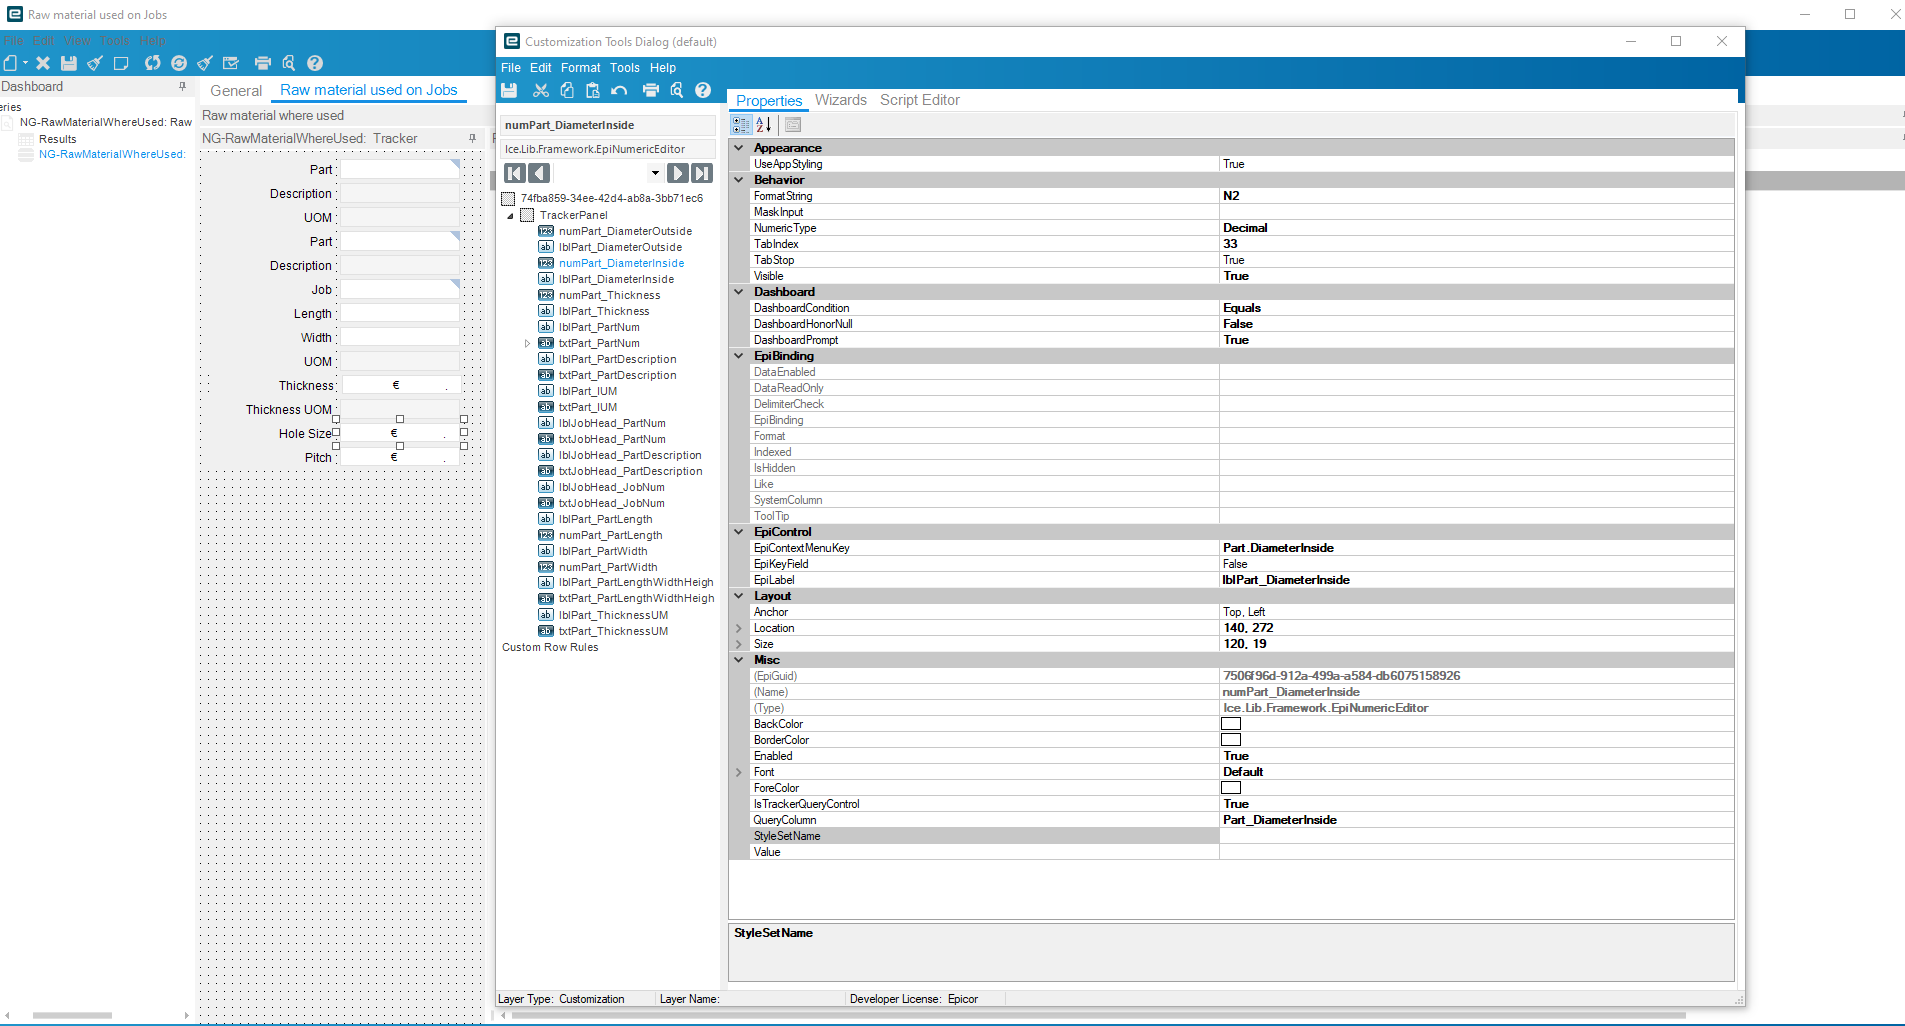1905x1026 pixels.
Task: Click Help question mark in Customization toolbar
Action: tap(703, 91)
